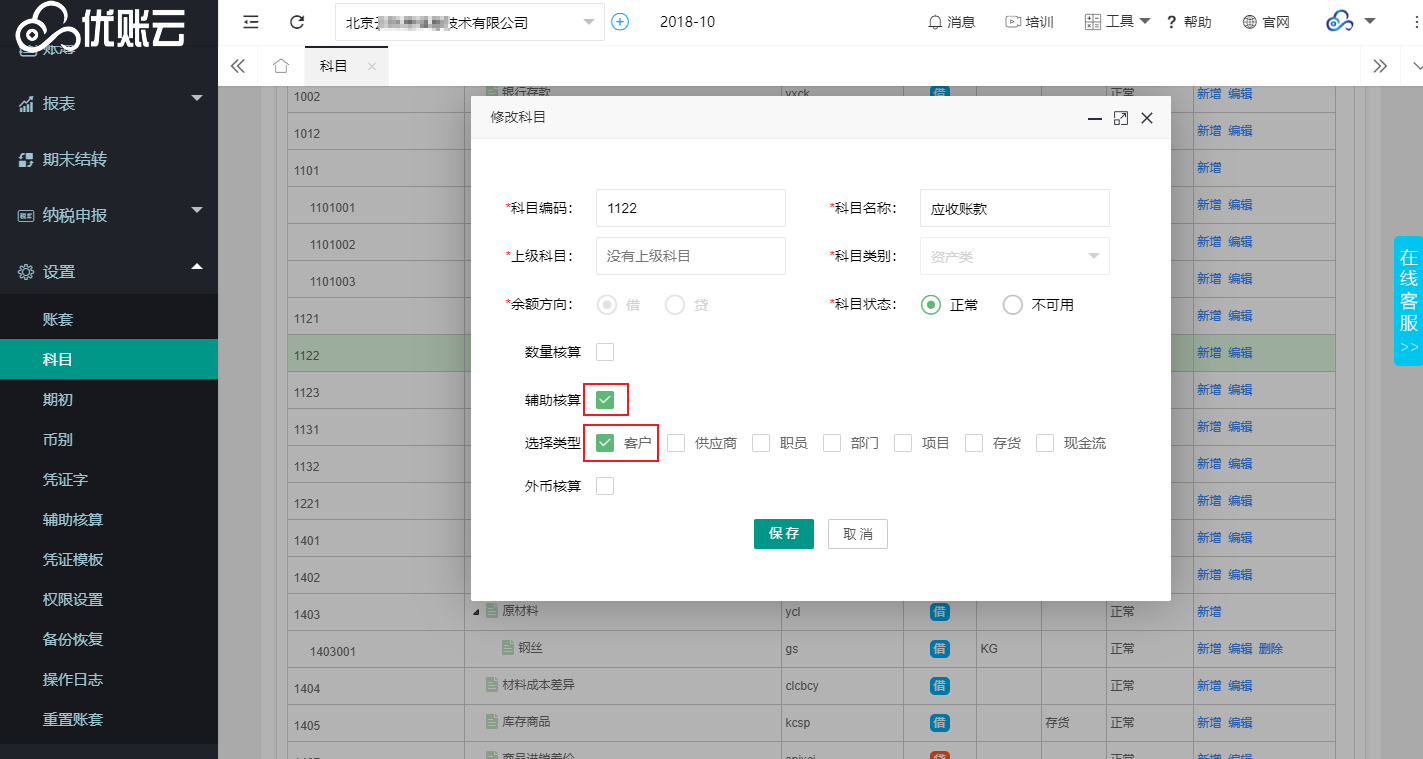This screenshot has height=759, width=1423.
Task: Open the 在线客服 side panel
Action: [1408, 300]
